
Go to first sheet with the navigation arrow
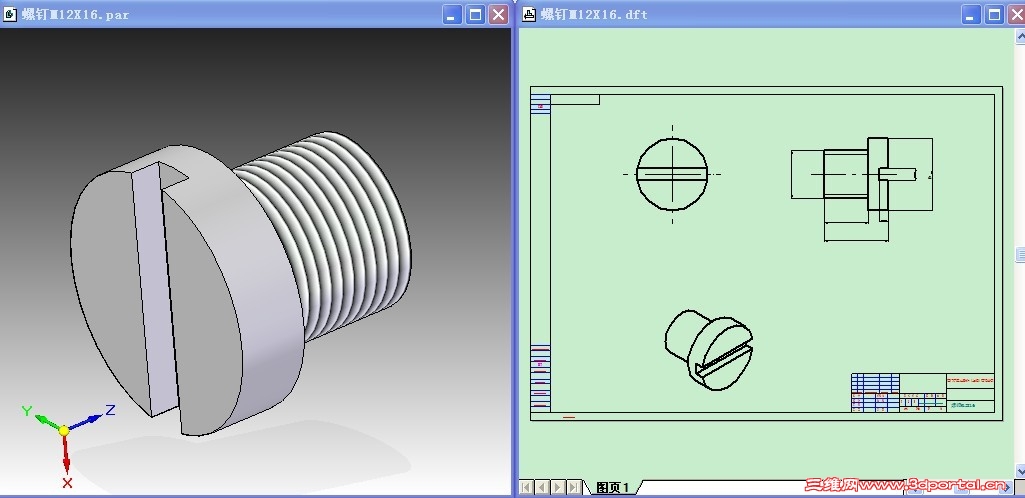pyautogui.click(x=526, y=487)
